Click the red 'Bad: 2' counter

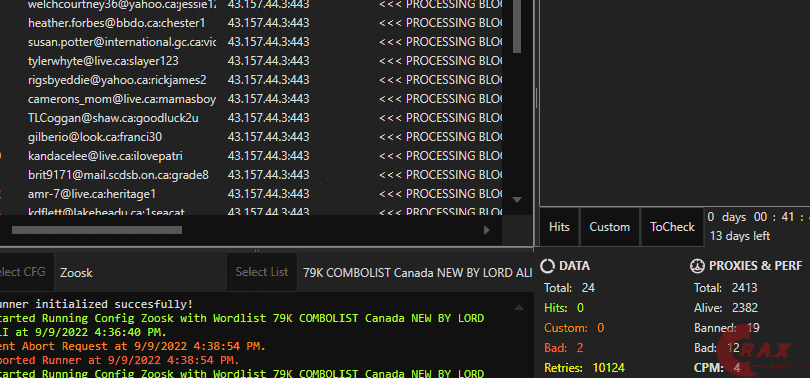(564, 348)
